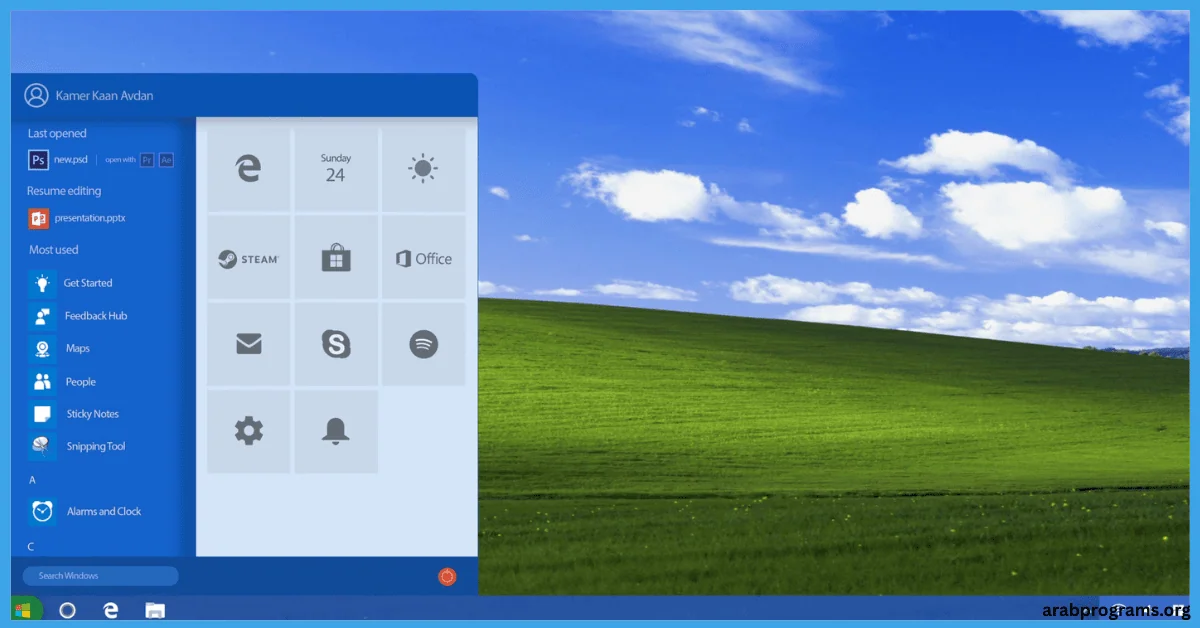
Task: Click the letter A section header
Action: 32,480
